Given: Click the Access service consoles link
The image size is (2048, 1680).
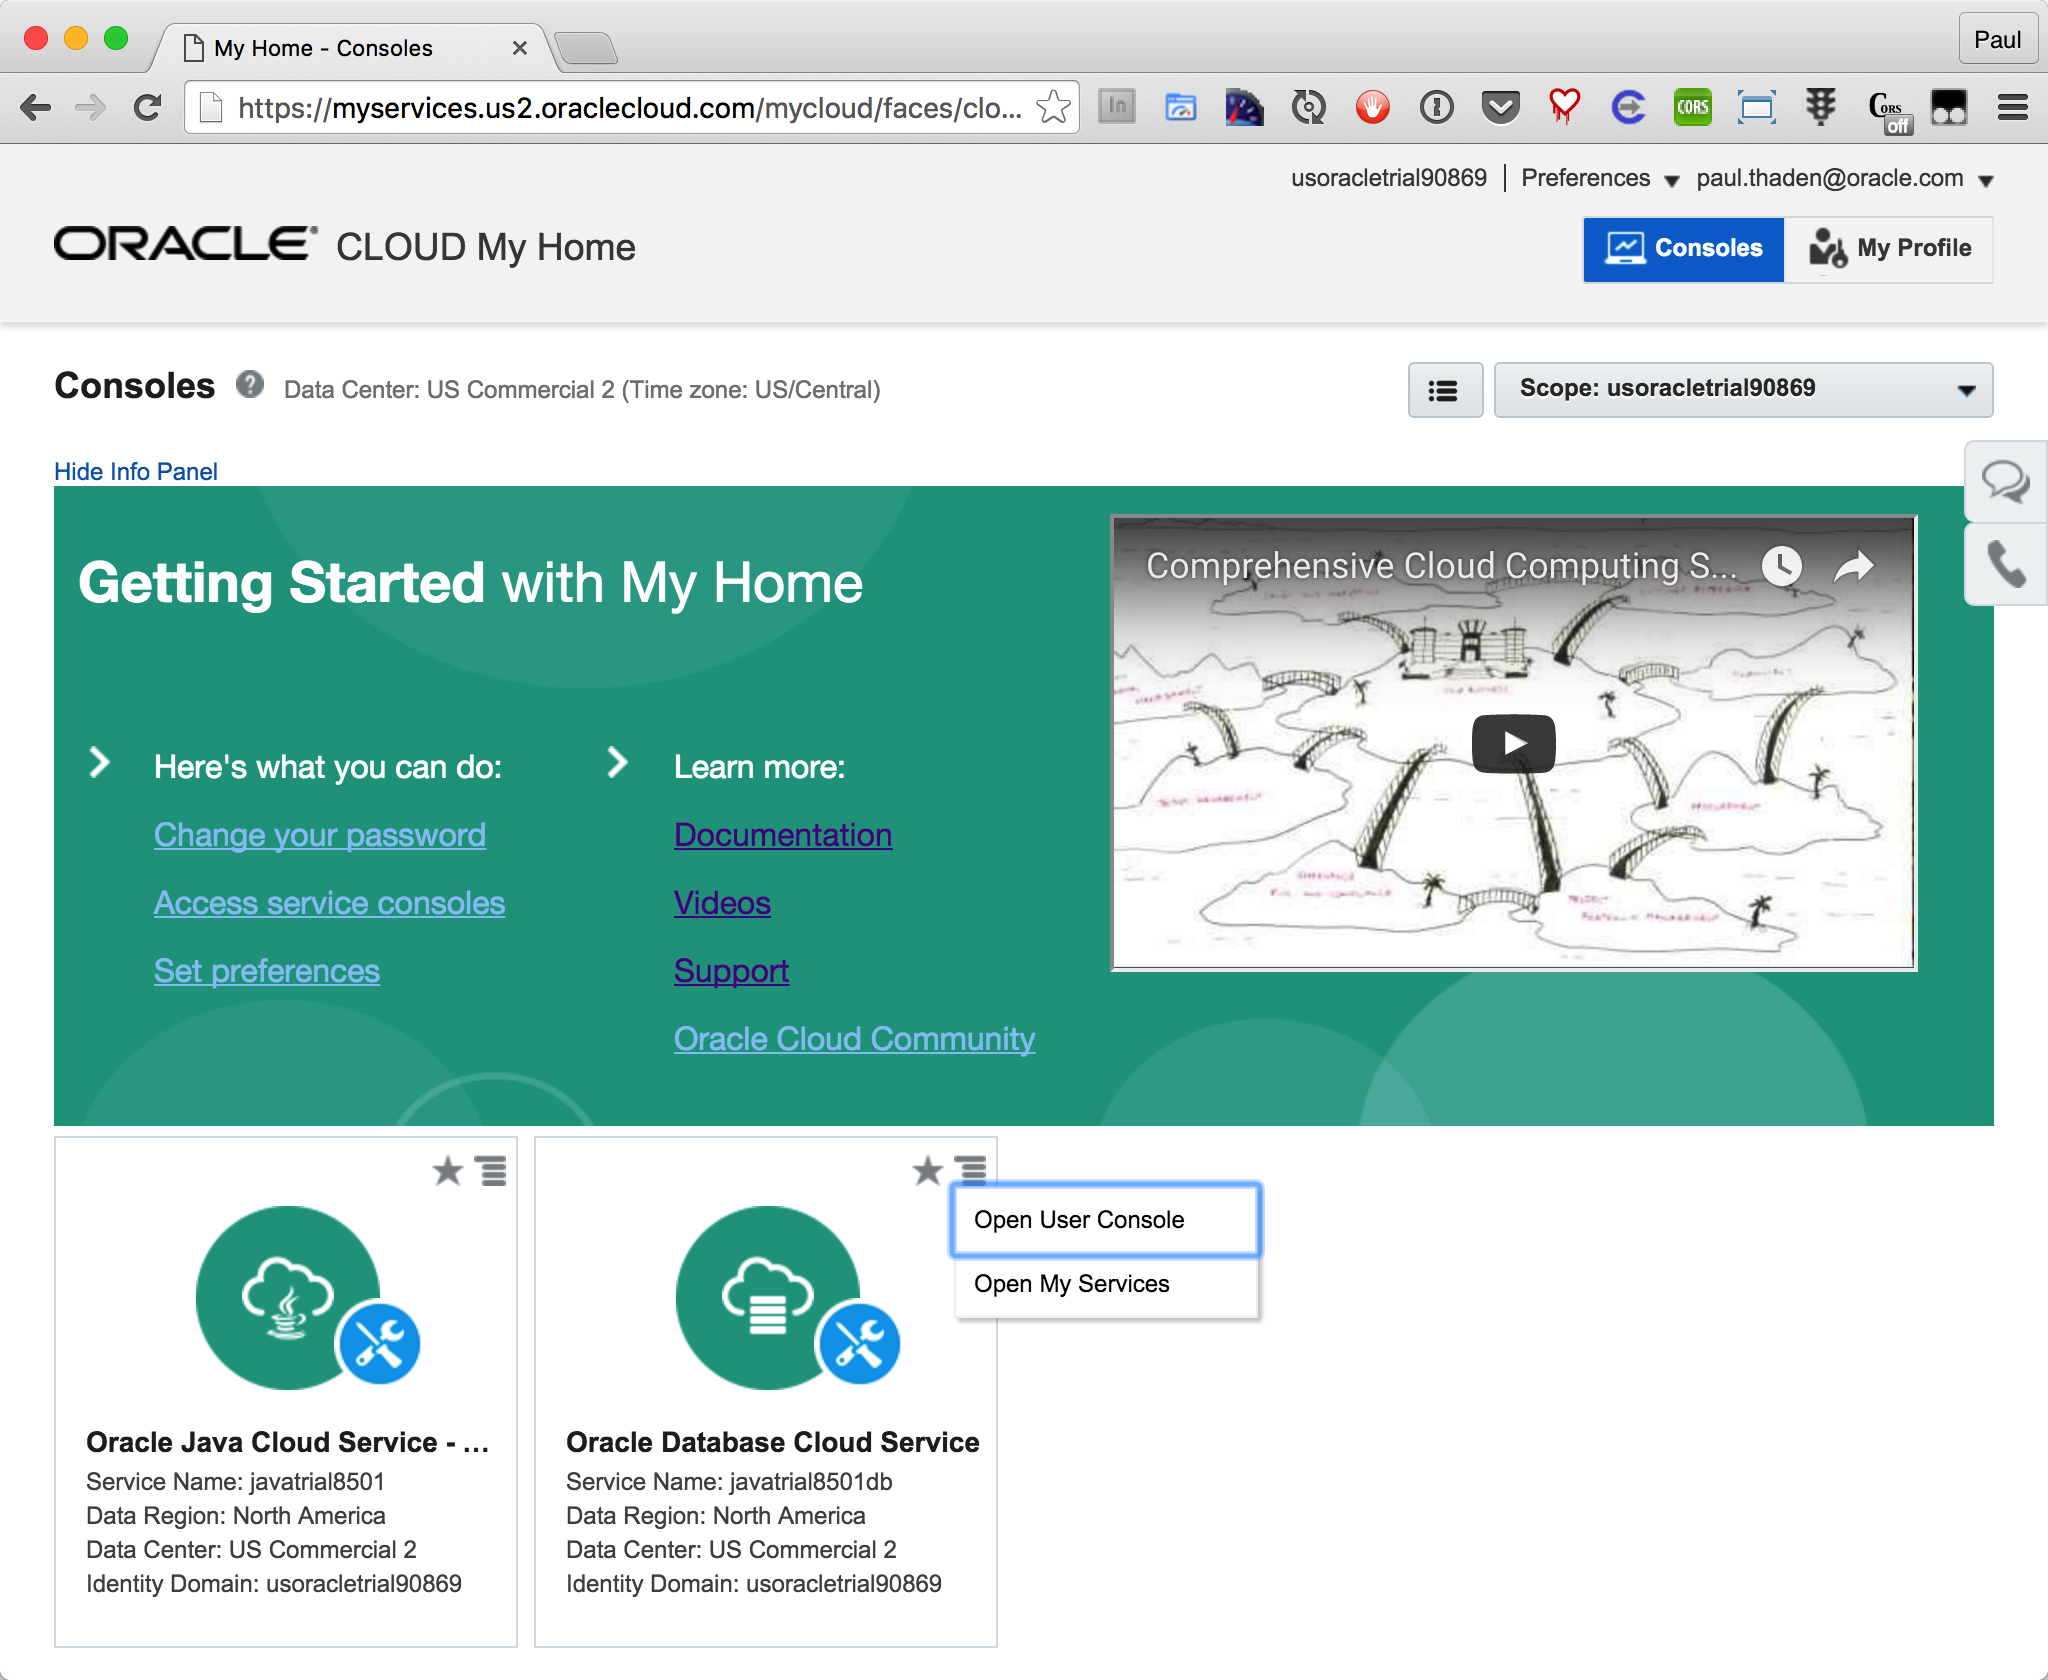Looking at the screenshot, I should click(329, 902).
